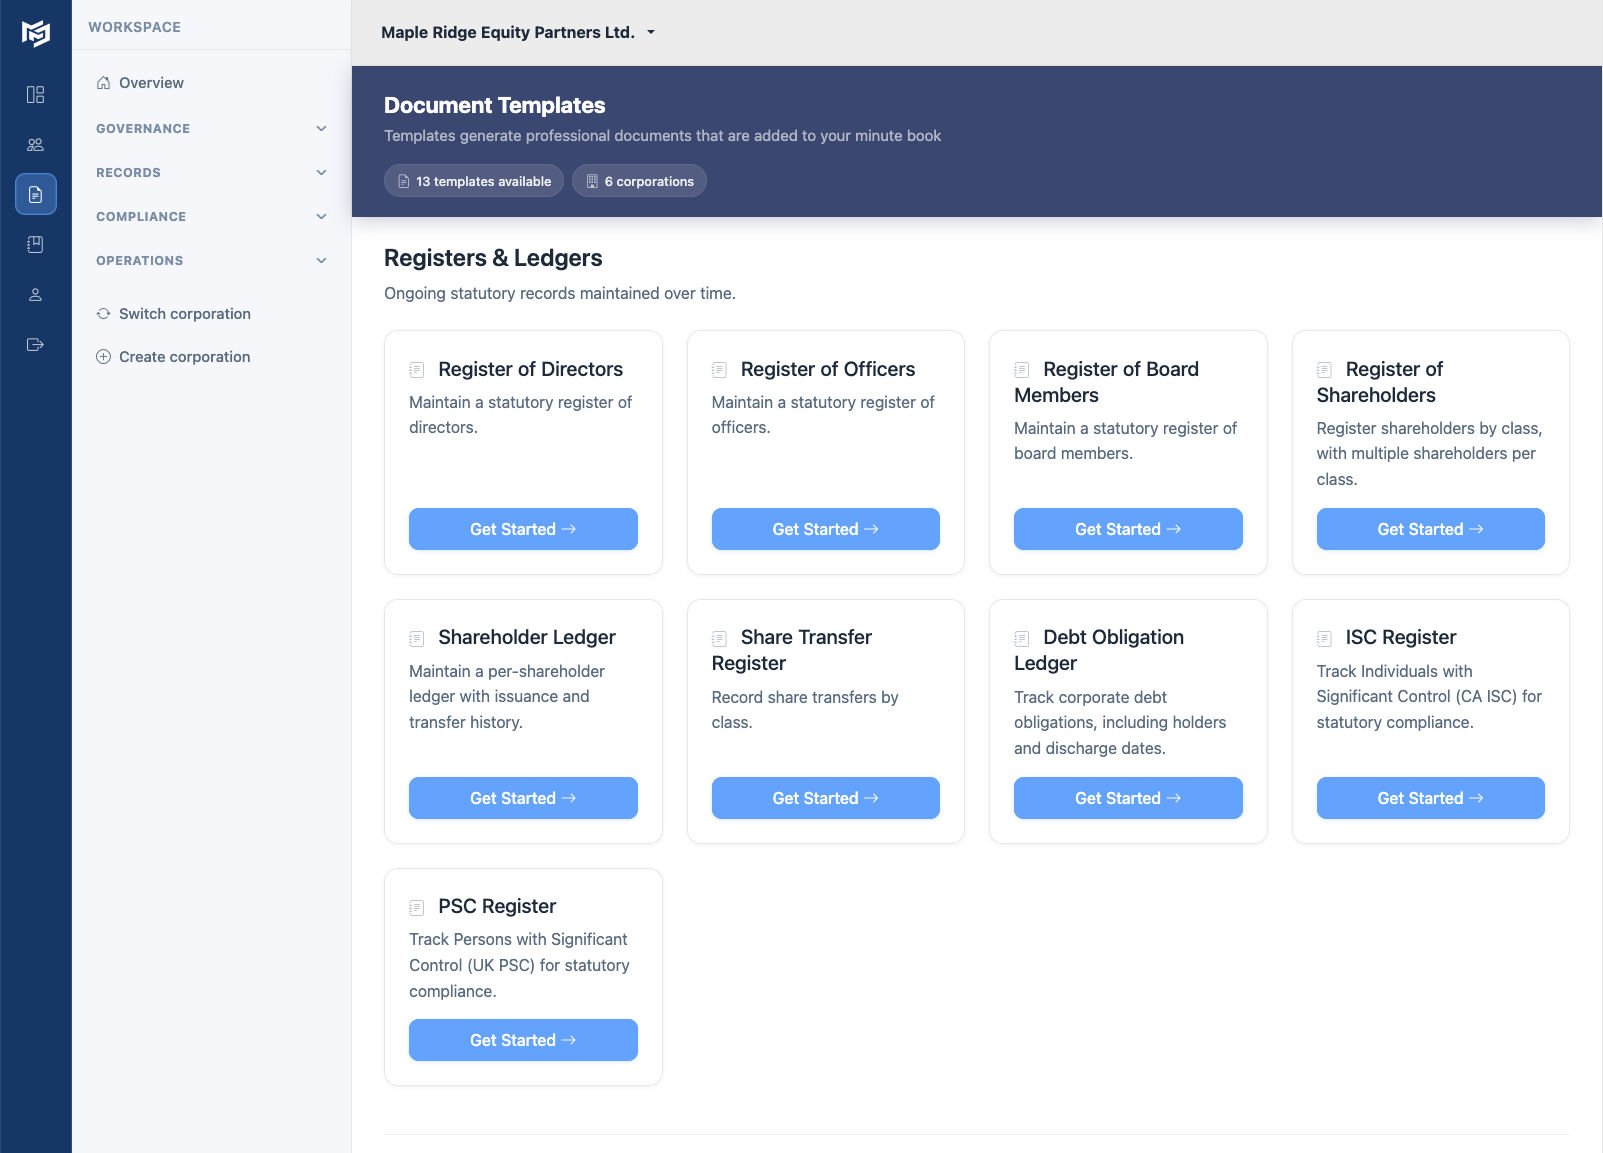Click Get Started on Register of Shareholders
The image size is (1603, 1153).
tap(1430, 529)
